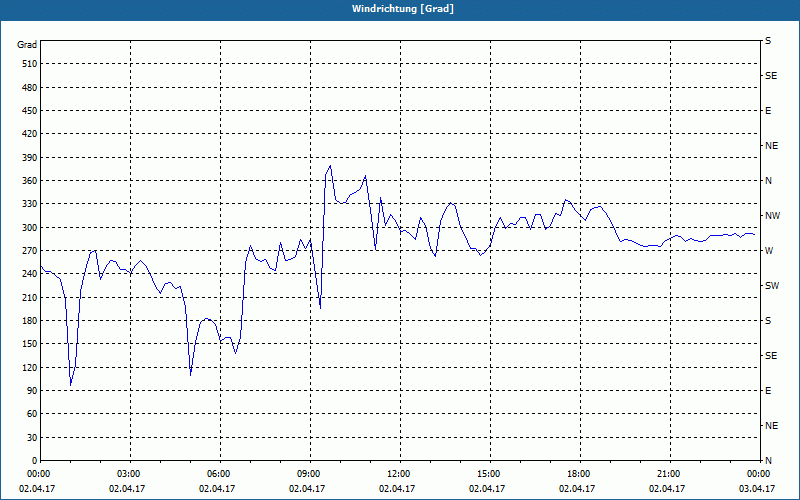Viewport: 800px width, 500px height.
Task: Select the 90 y-axis value
Action: coord(32,391)
